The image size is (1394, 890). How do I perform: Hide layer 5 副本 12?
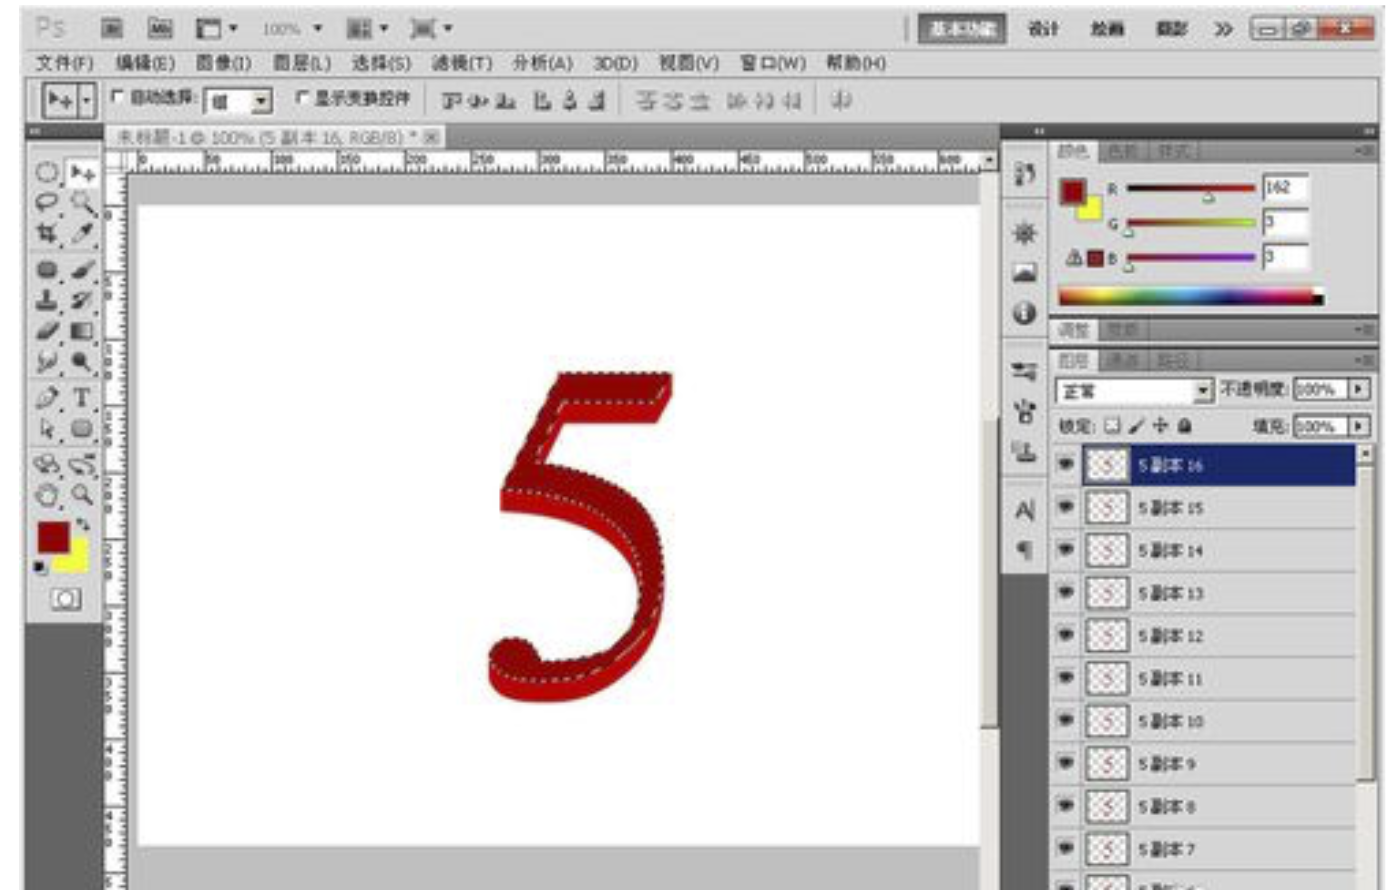(x=1065, y=635)
